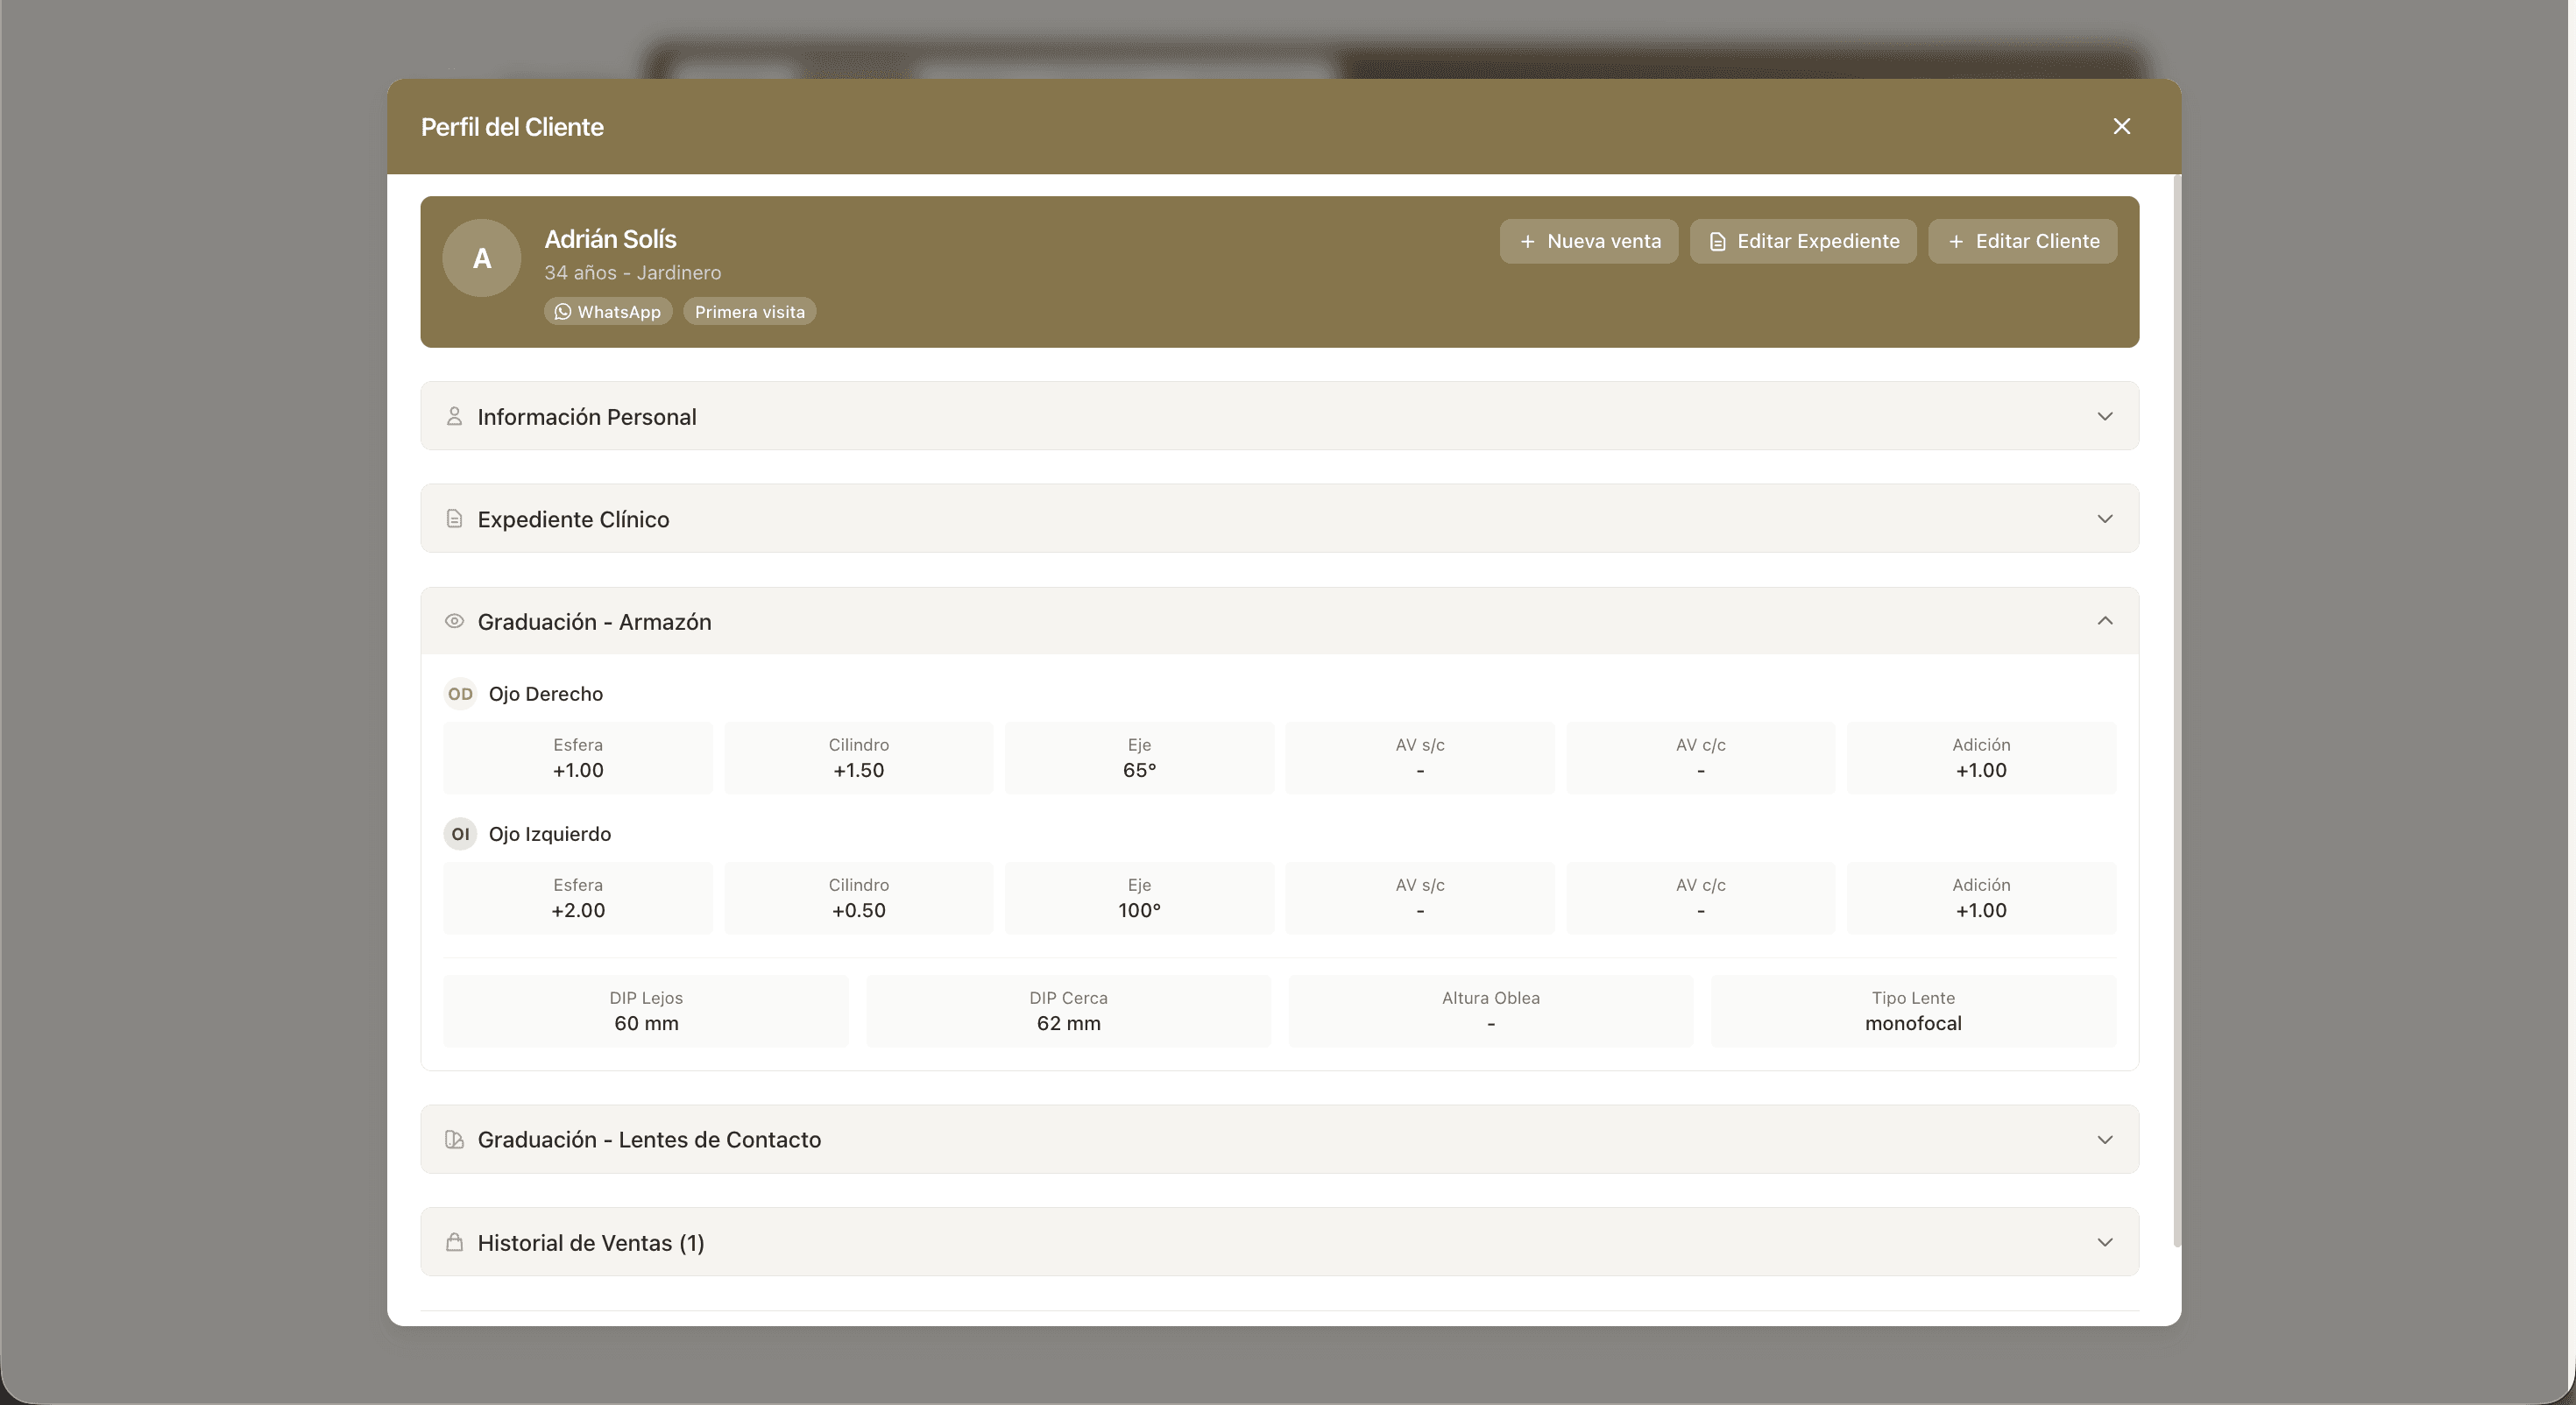The image size is (2576, 1405).
Task: Select the OD badge for Ojo Derecho
Action: (x=460, y=694)
